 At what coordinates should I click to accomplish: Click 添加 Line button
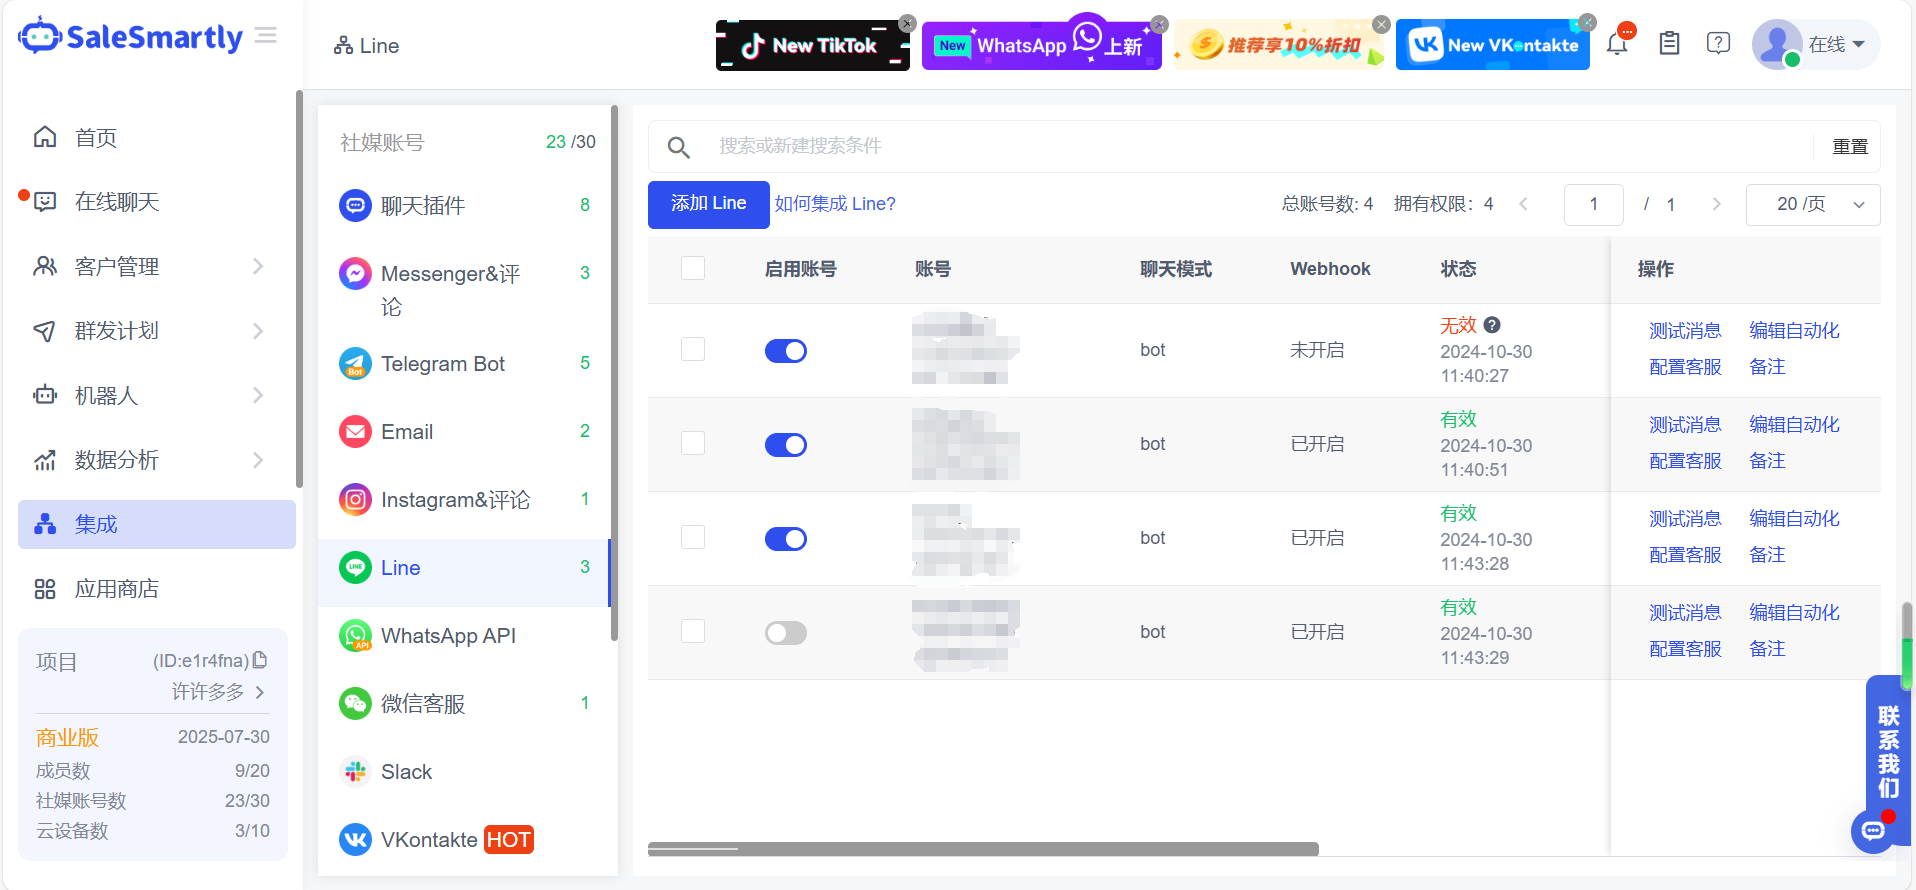pos(709,204)
